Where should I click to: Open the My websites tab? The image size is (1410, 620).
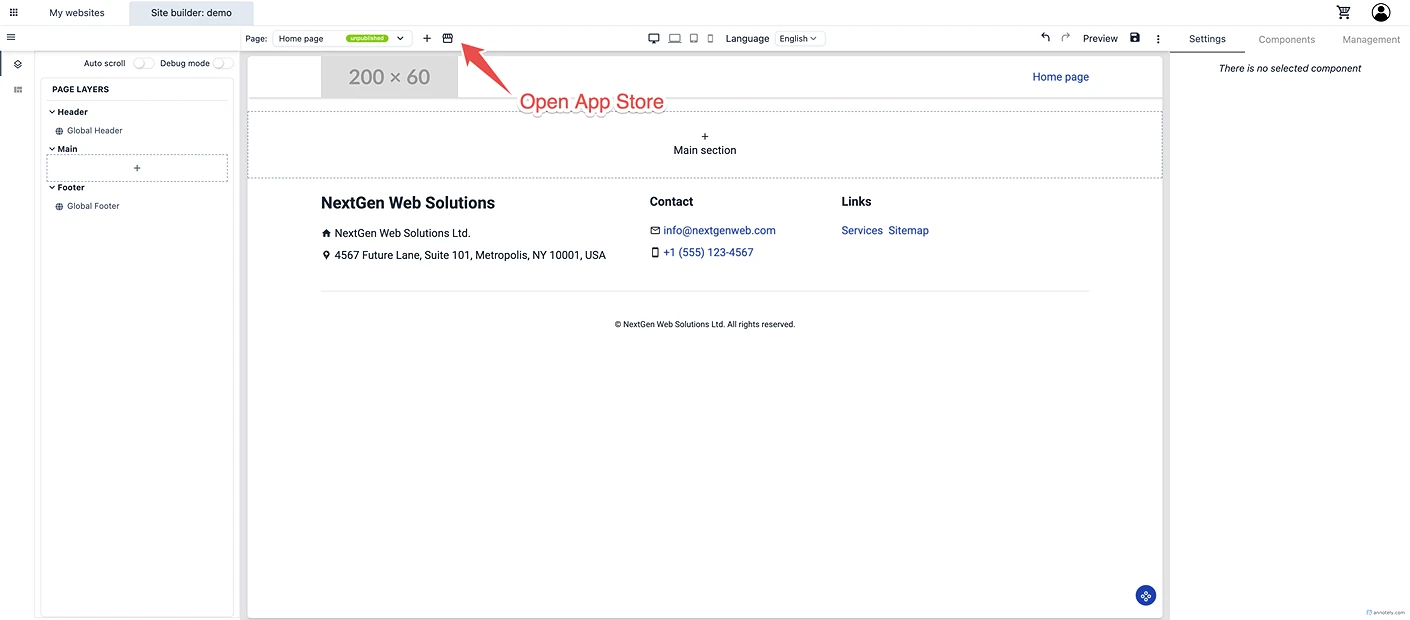(77, 13)
